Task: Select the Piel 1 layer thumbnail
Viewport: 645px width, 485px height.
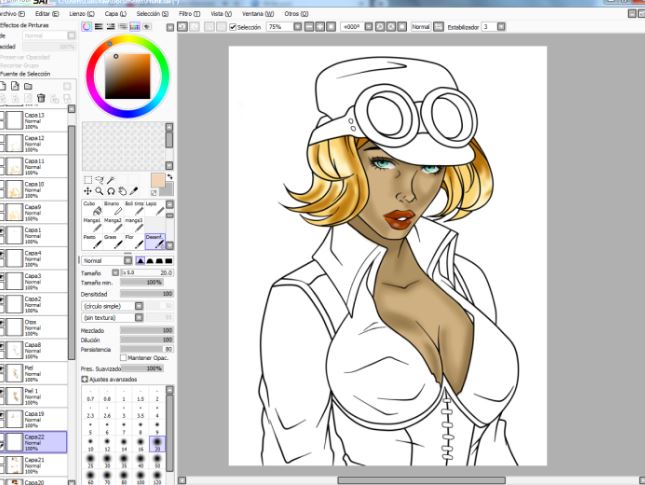Action: [15, 396]
